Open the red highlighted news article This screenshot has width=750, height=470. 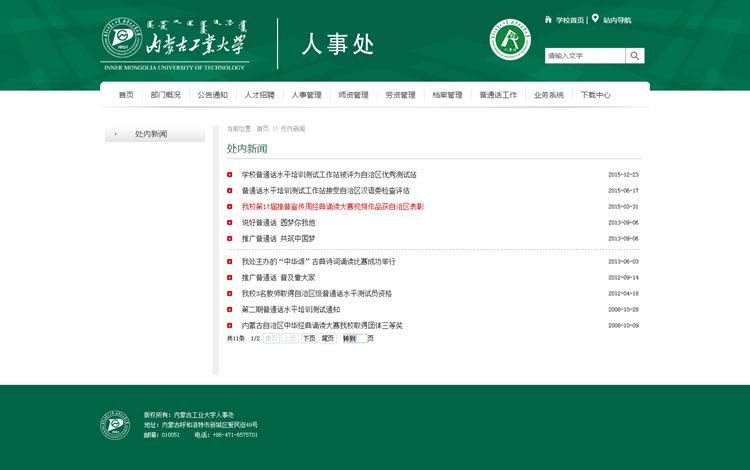click(332, 207)
